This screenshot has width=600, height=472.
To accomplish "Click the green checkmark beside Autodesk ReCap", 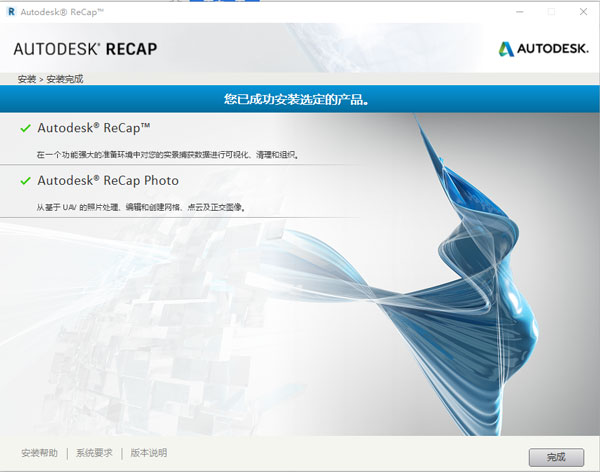I will (25, 128).
